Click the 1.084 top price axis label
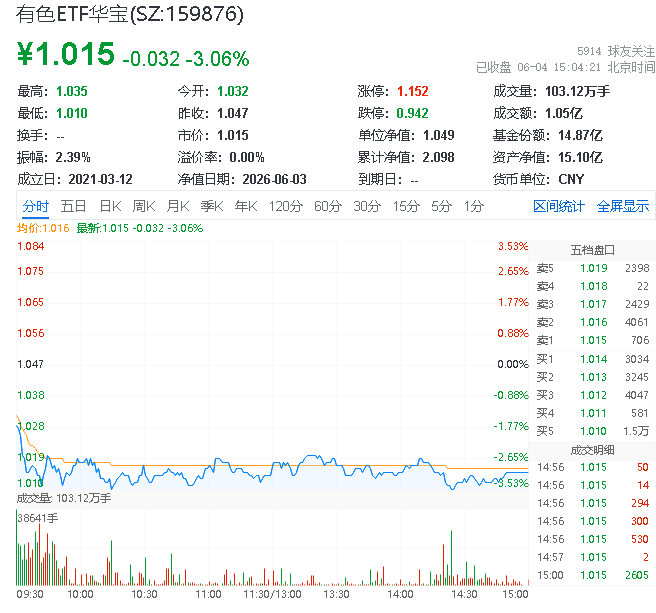 click(31, 246)
